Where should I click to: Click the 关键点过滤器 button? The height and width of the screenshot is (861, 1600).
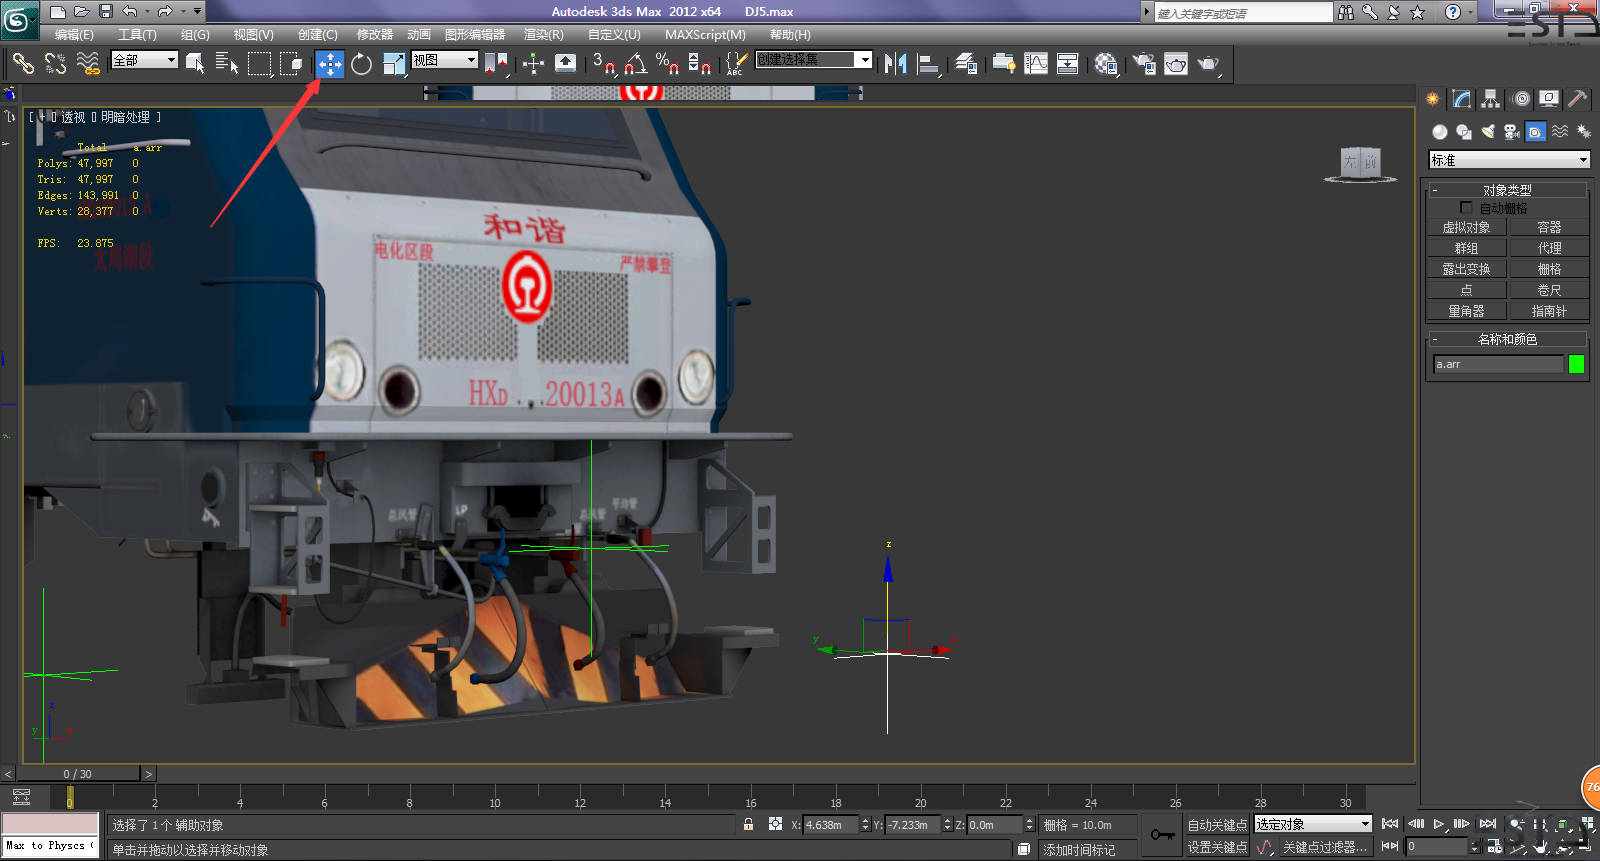click(1324, 847)
